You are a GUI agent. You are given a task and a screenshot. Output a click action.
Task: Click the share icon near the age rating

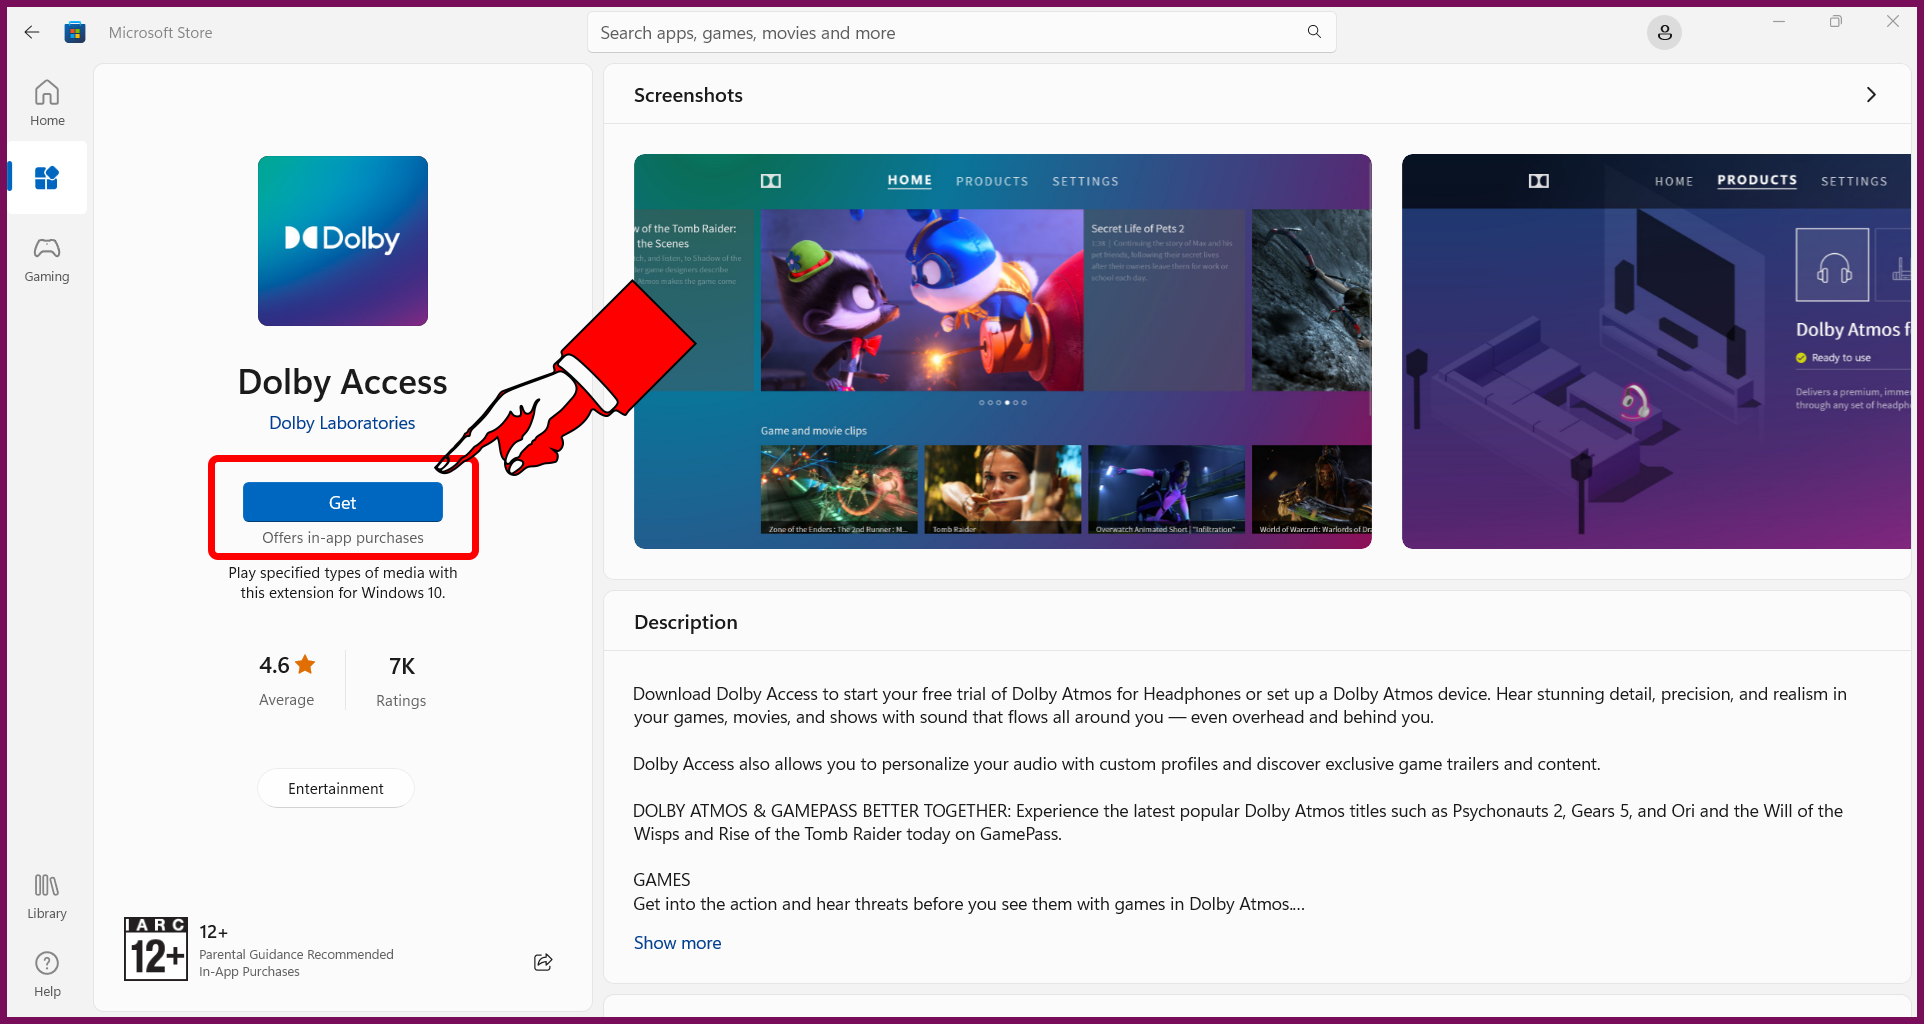(542, 962)
